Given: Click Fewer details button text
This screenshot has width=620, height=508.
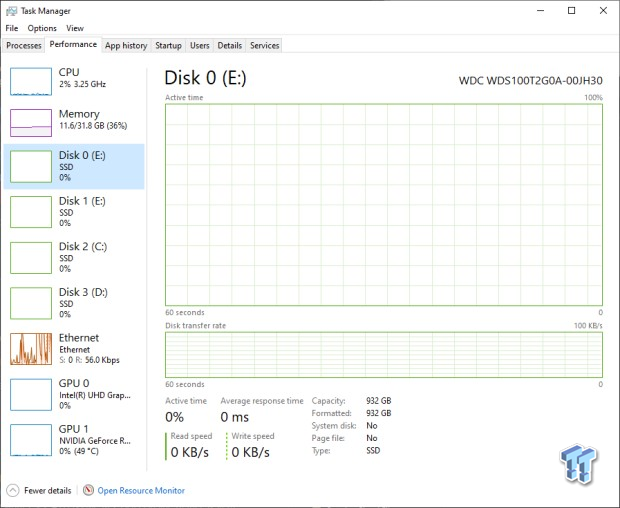Looking at the screenshot, I should [x=47, y=491].
